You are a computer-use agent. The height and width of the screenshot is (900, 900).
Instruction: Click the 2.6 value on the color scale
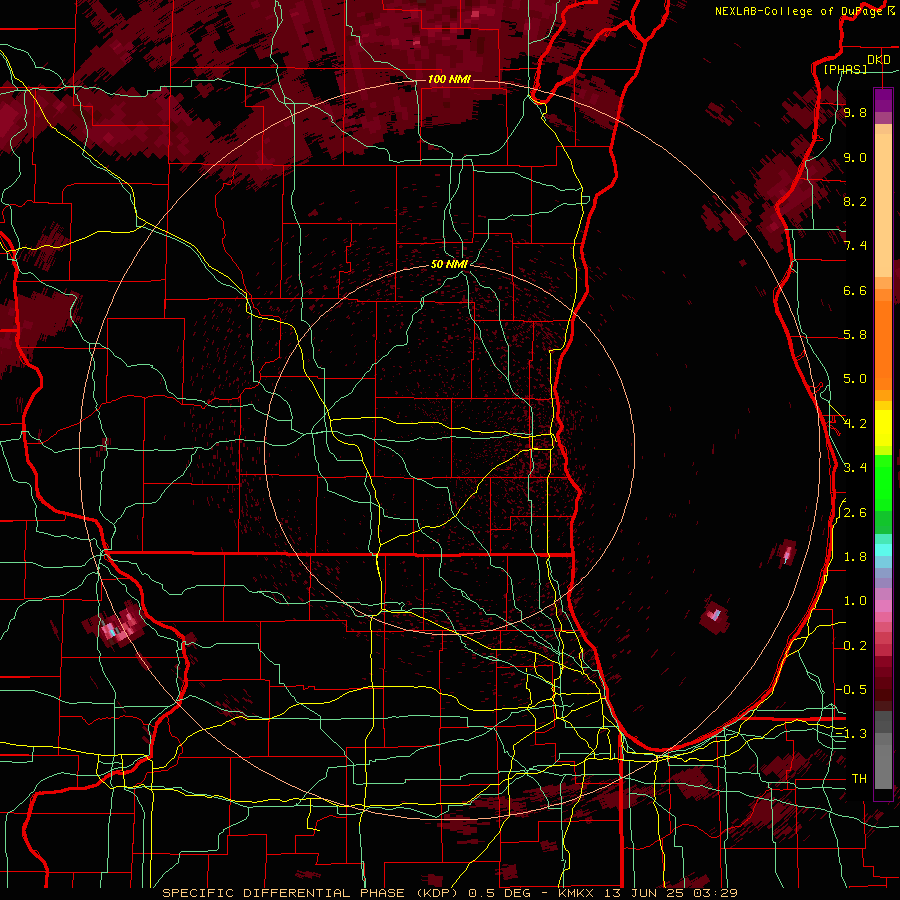[x=855, y=513]
